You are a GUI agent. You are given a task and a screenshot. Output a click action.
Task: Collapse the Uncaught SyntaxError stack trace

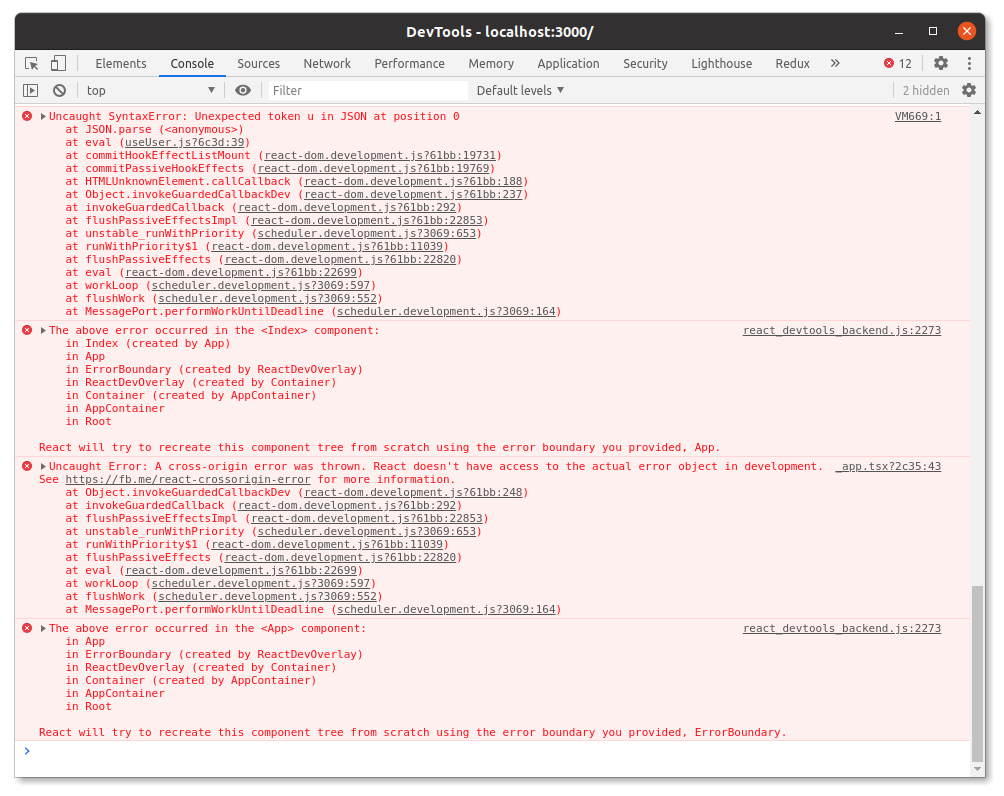[43, 117]
